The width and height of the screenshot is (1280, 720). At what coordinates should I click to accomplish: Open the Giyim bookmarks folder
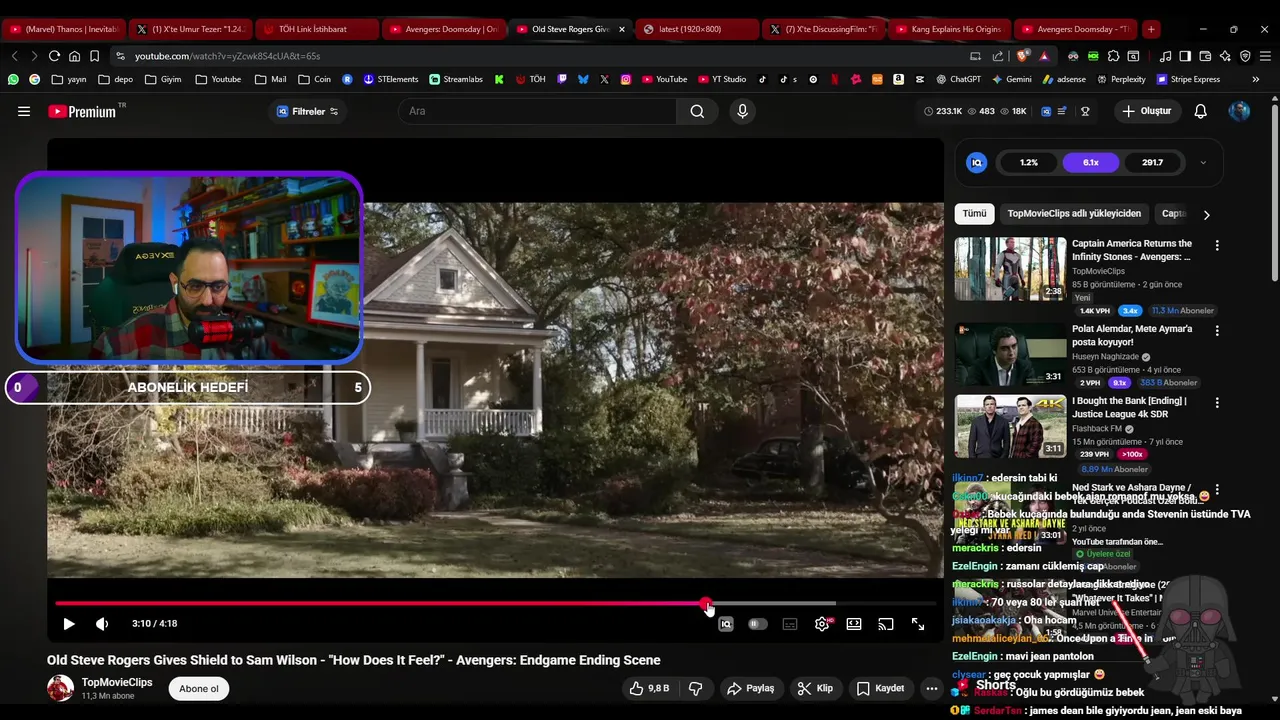(x=163, y=79)
